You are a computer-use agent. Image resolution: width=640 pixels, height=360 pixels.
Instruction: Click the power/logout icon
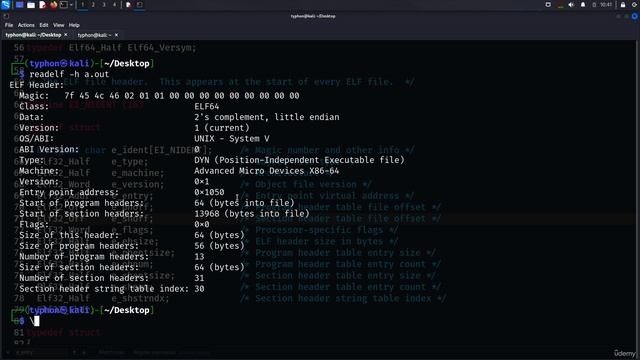point(635,5)
